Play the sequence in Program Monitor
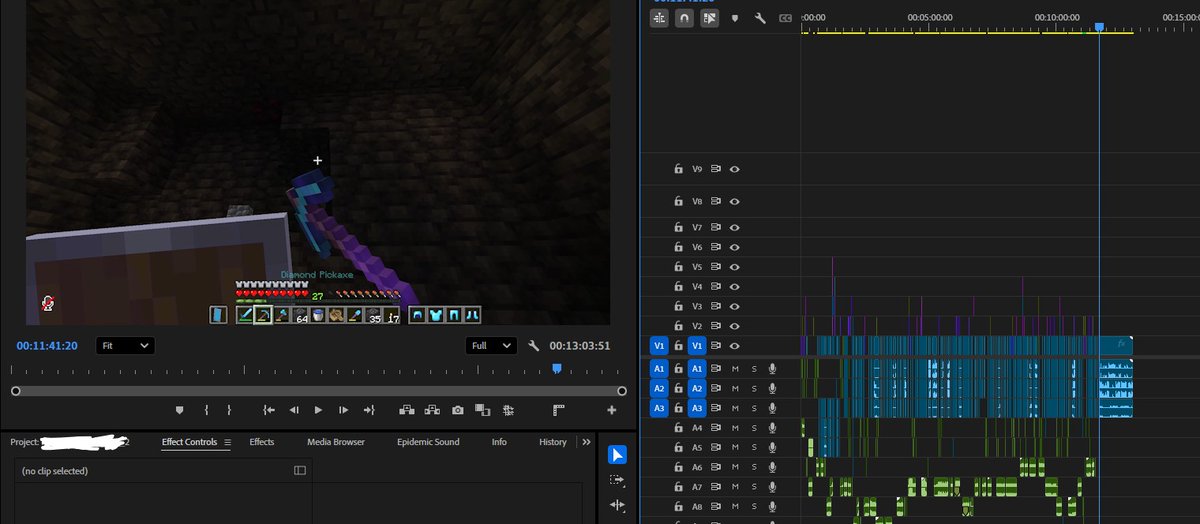This screenshot has height=524, width=1200. click(318, 410)
